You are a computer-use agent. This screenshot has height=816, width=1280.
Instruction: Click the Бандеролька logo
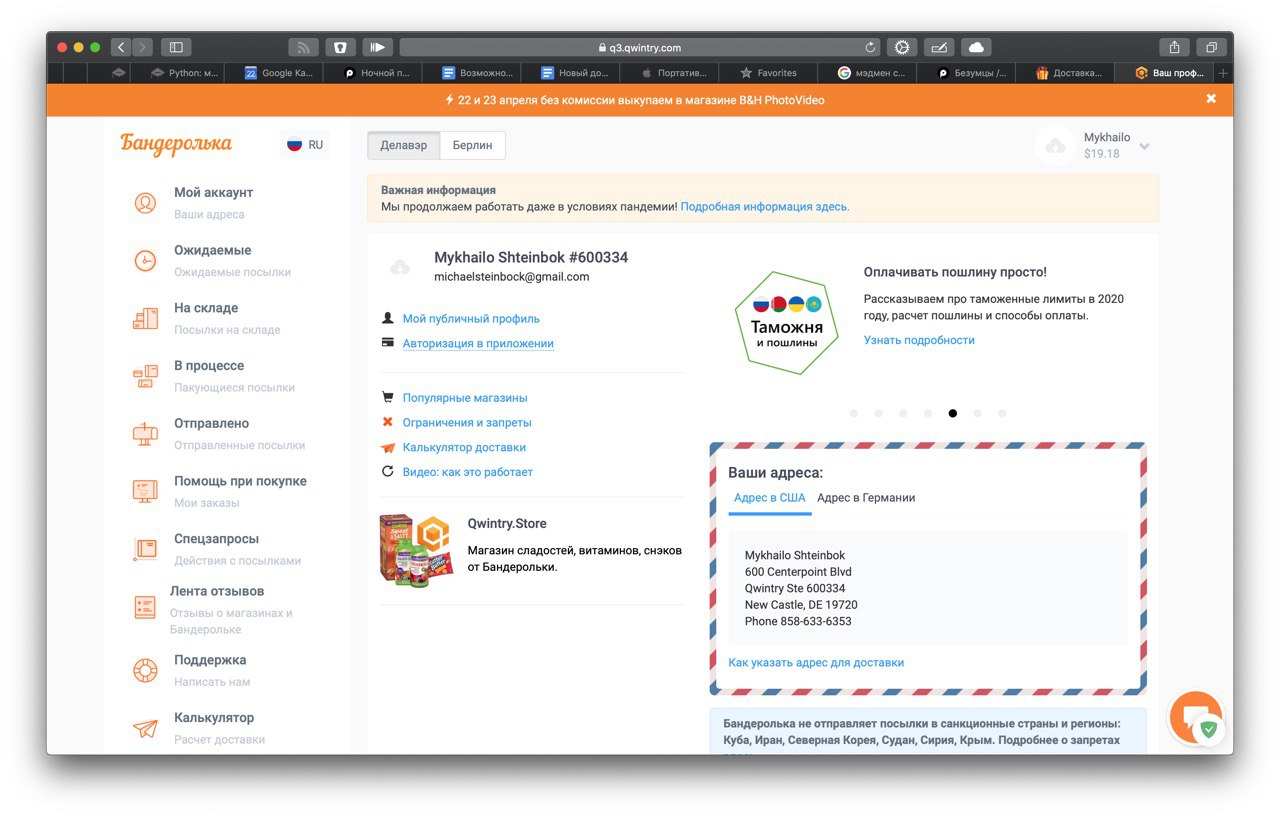(x=176, y=144)
